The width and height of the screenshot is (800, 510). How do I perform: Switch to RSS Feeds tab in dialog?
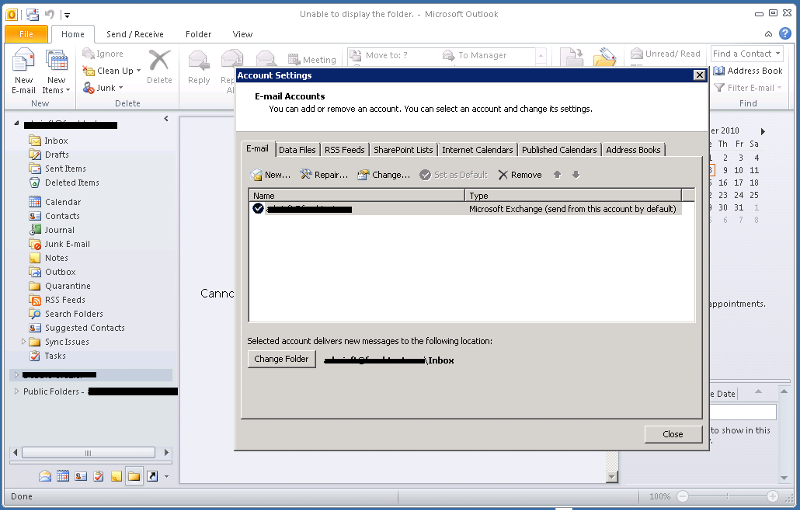[344, 150]
